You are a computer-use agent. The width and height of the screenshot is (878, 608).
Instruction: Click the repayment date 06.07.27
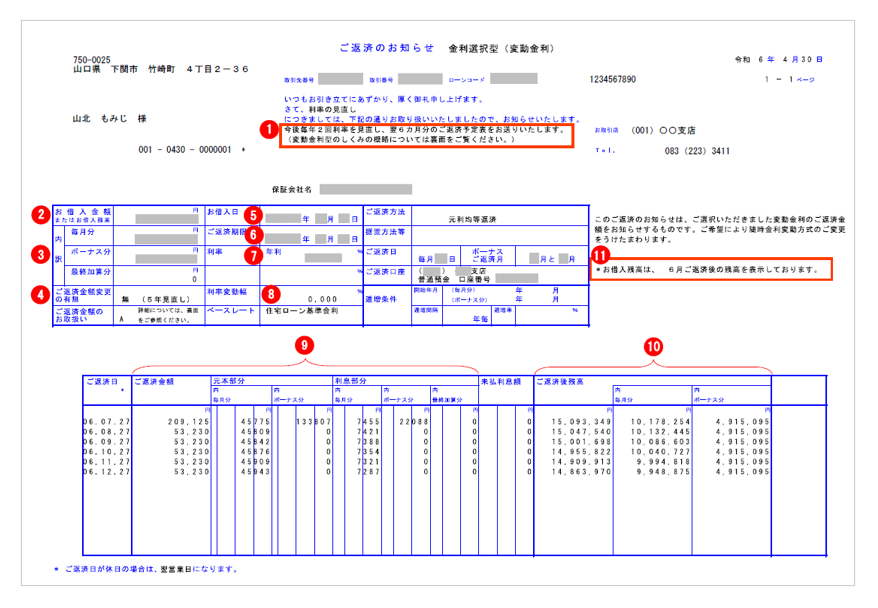click(x=106, y=422)
